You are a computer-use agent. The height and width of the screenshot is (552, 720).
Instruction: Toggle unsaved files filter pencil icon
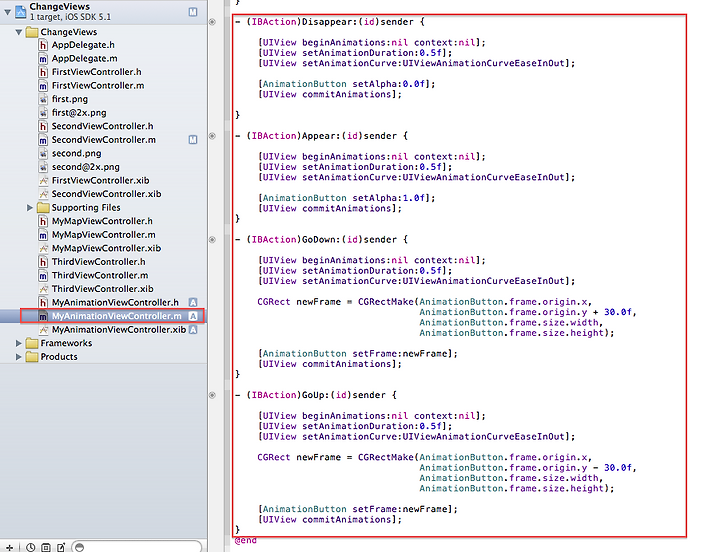tap(61, 547)
